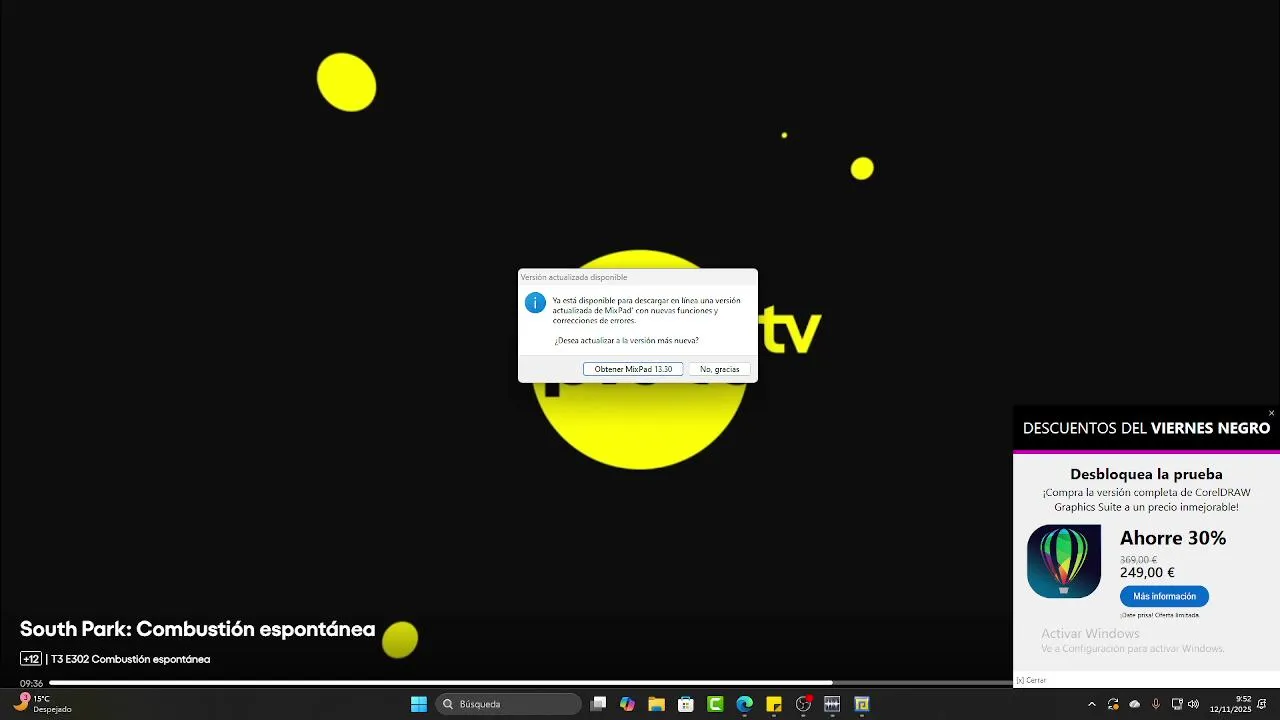Viewport: 1280px width, 720px height.
Task: Open the yellow Sticky Notes taskbar icon
Action: coord(773,704)
